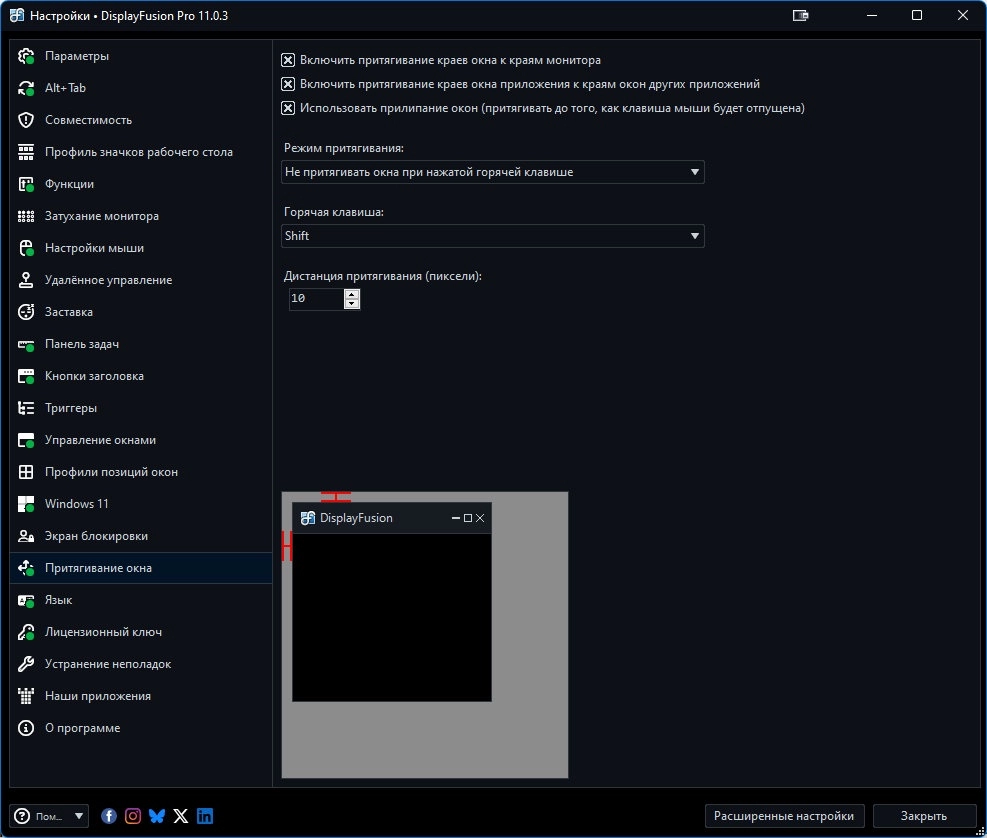Click the Заставка sidebar icon
Screen dimensions: 987x838
[x=27, y=312]
